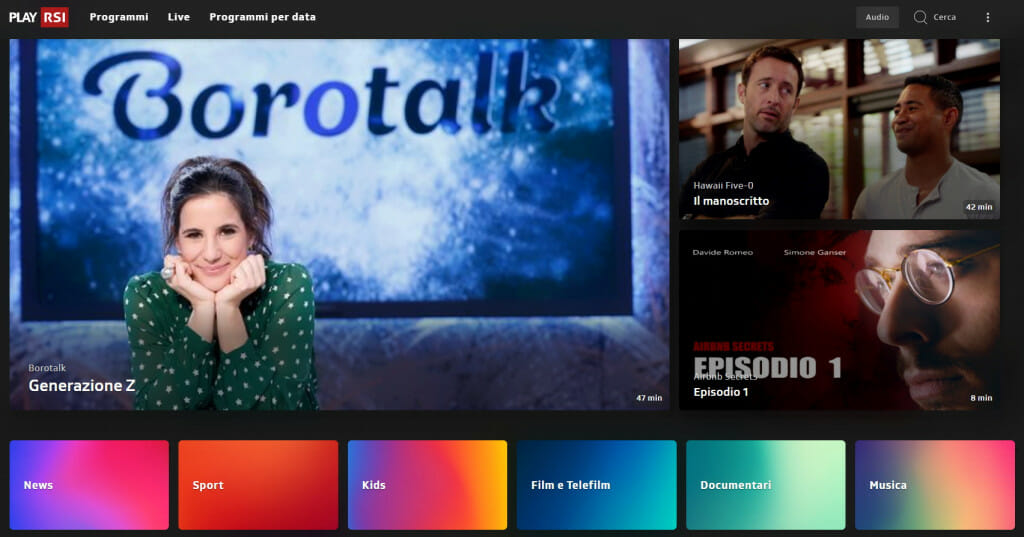Screen dimensions: 1024x537
Task: Open the Kids category tile
Action: 427,485
